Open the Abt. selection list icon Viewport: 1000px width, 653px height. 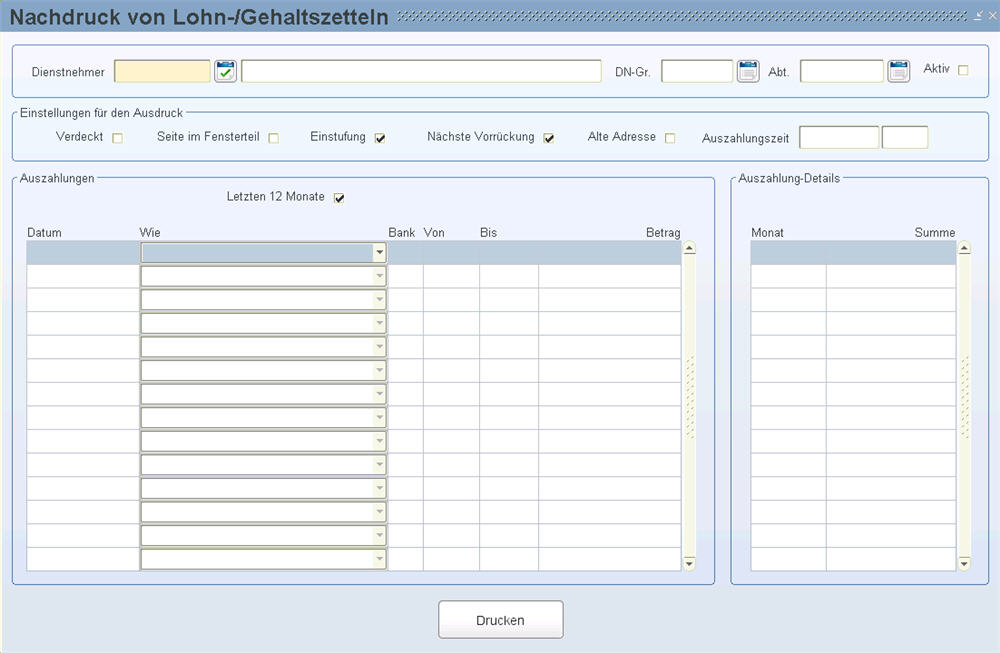point(899,71)
